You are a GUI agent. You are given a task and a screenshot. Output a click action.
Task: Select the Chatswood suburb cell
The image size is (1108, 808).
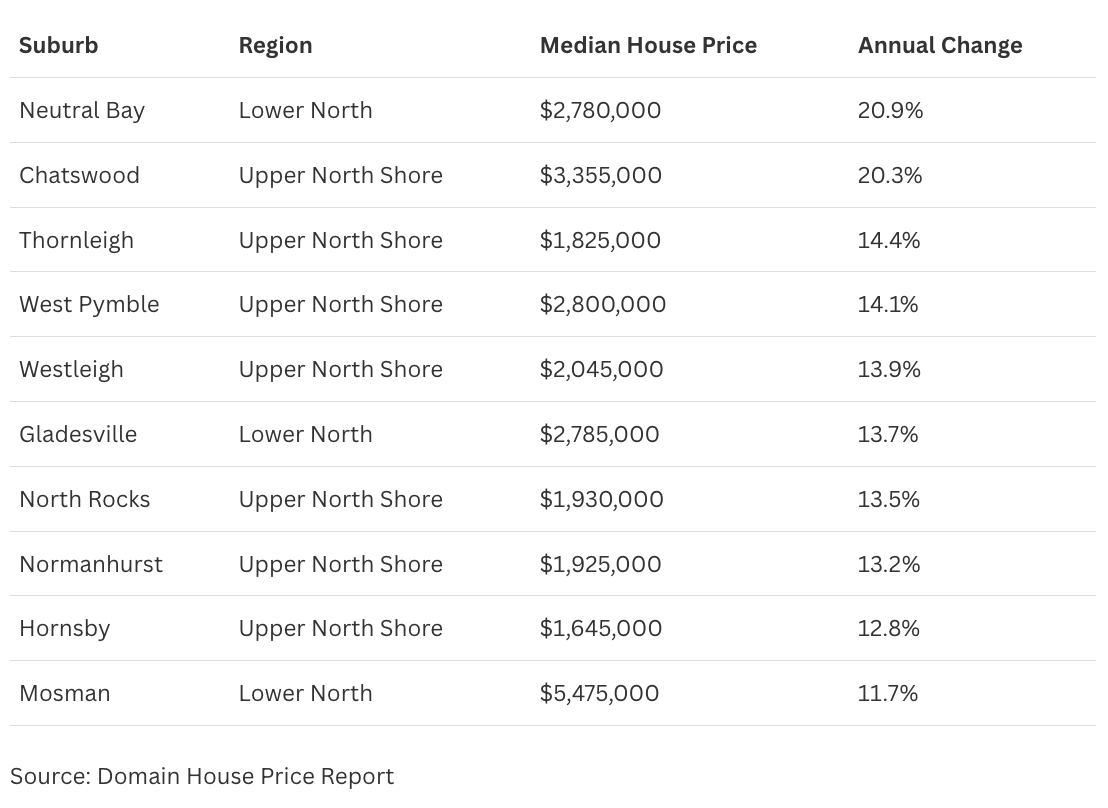[79, 175]
